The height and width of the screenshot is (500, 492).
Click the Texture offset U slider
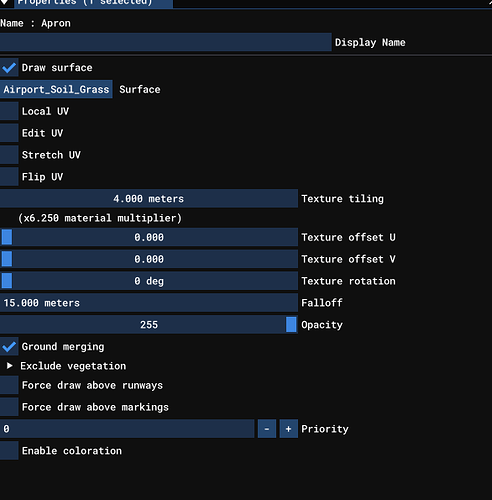pos(149,237)
